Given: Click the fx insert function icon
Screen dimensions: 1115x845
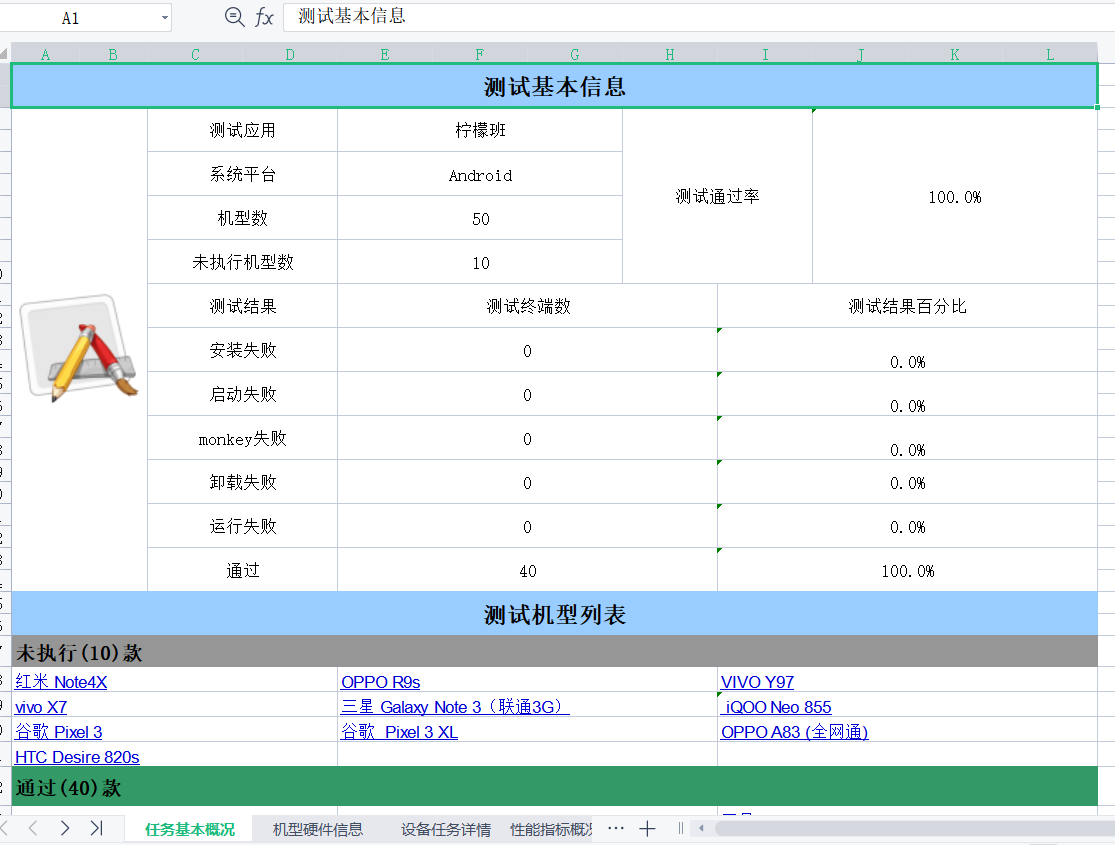Looking at the screenshot, I should 262,17.
